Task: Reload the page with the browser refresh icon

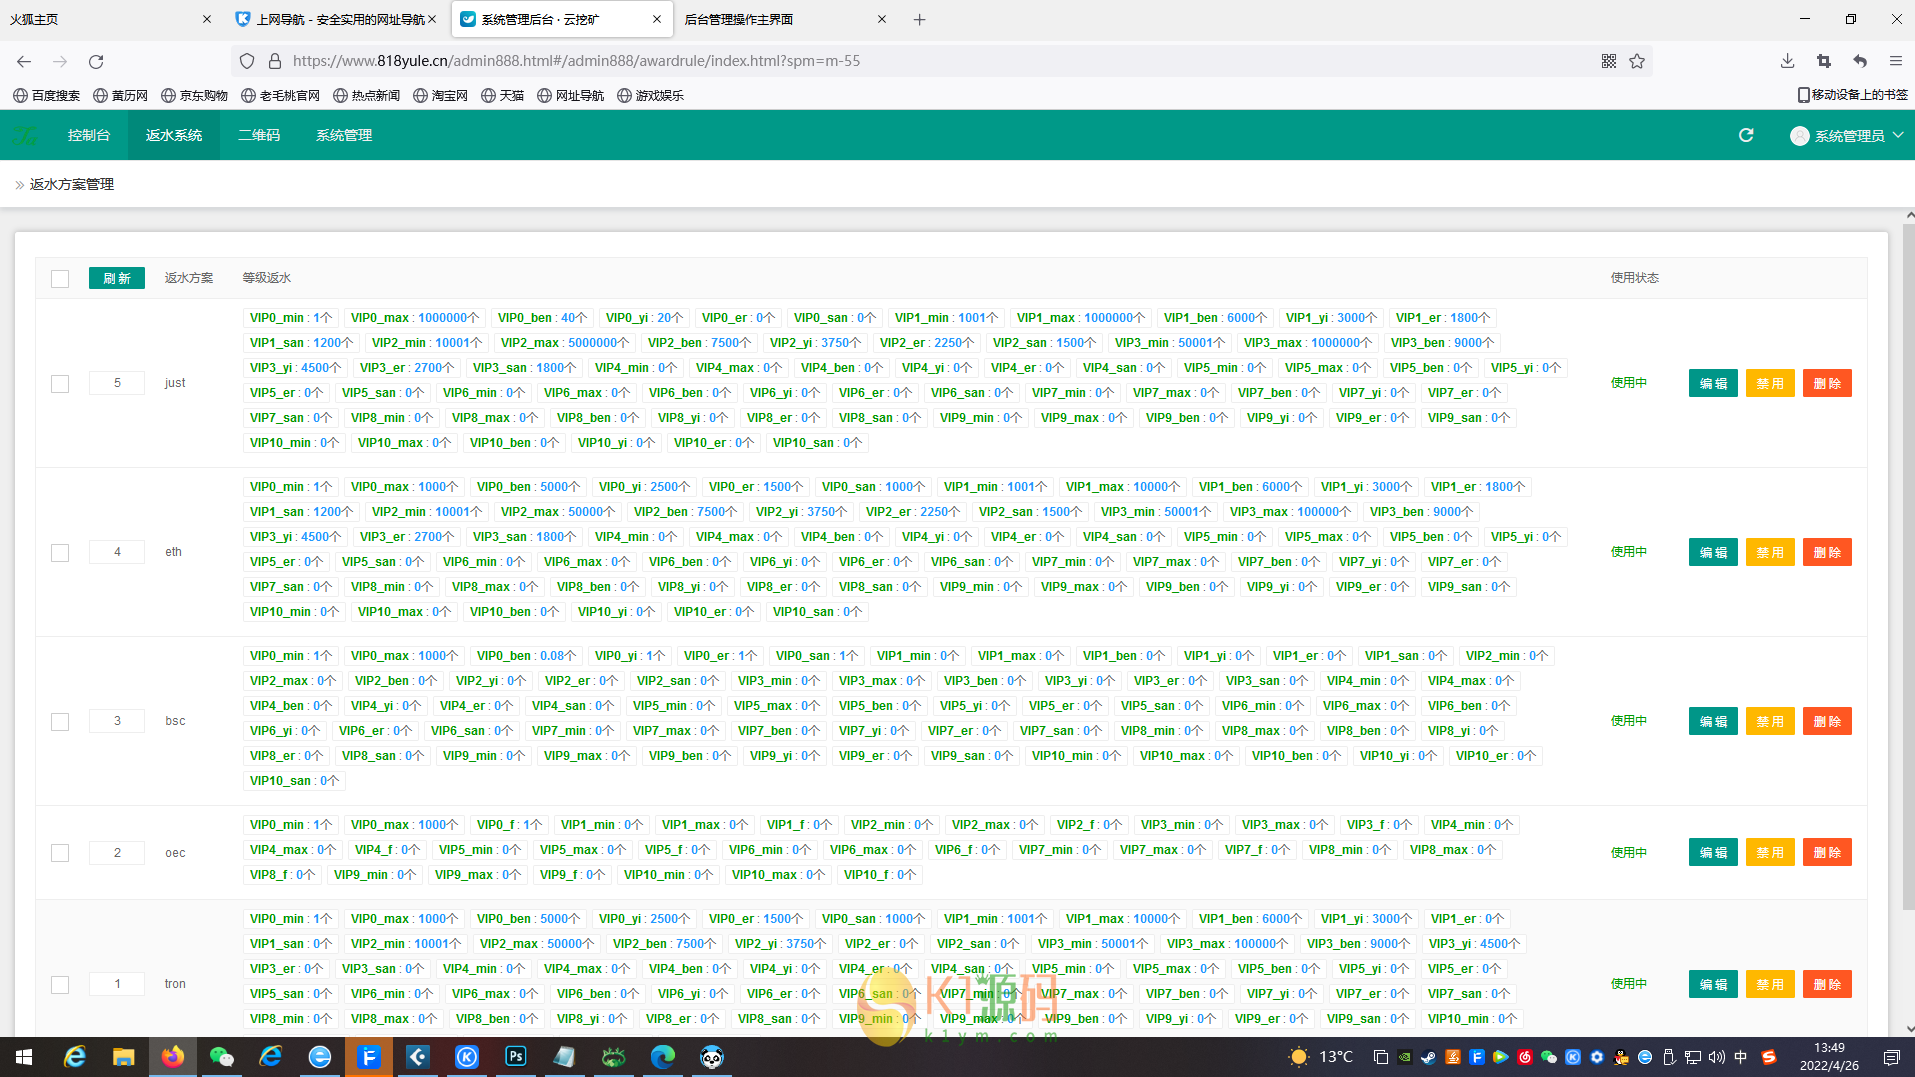Action: pos(96,61)
